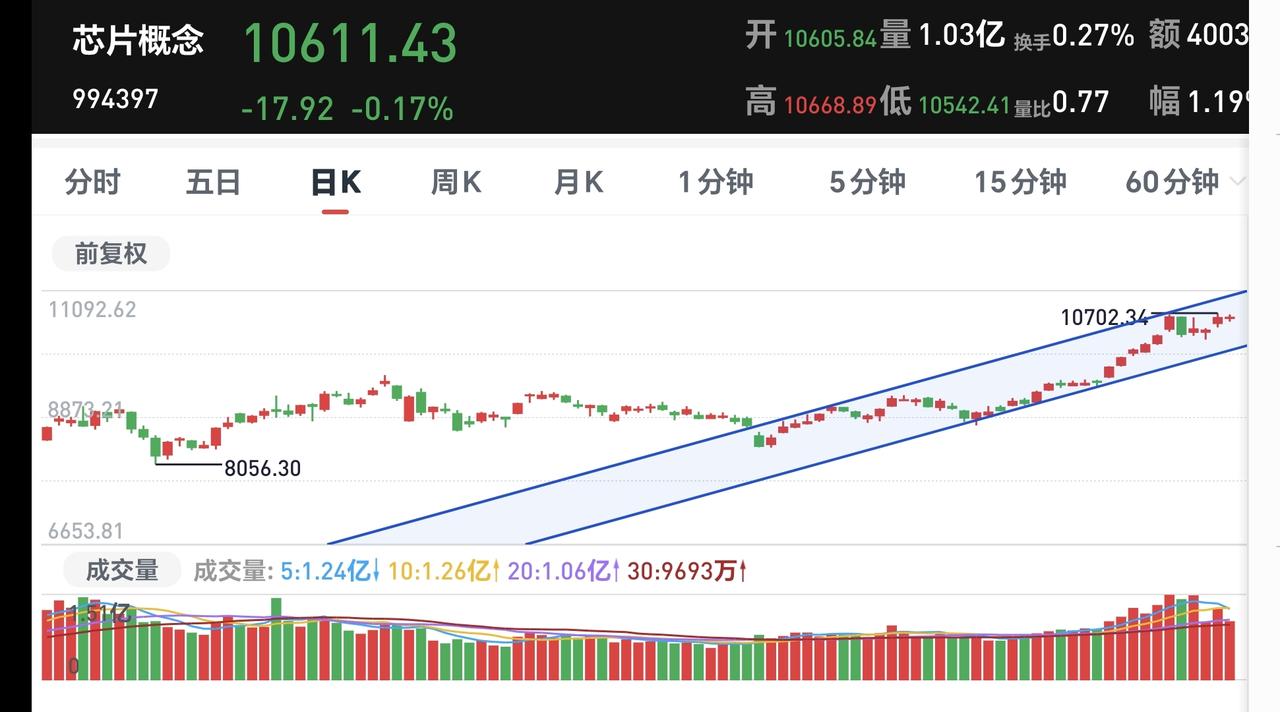Screen dimensions: 1280x712
Task: Click the sector code 994397
Action: [115, 99]
